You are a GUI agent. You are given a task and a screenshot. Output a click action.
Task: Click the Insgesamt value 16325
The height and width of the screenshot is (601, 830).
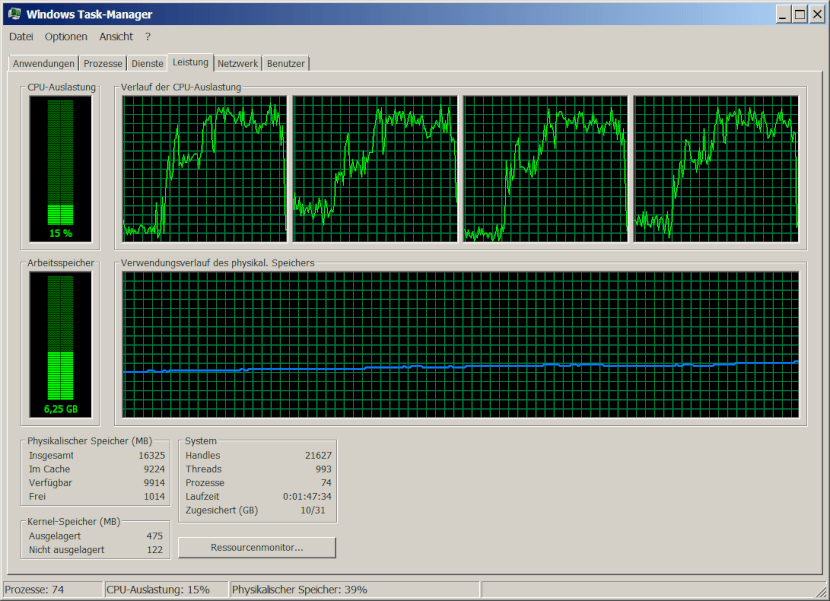click(152, 455)
